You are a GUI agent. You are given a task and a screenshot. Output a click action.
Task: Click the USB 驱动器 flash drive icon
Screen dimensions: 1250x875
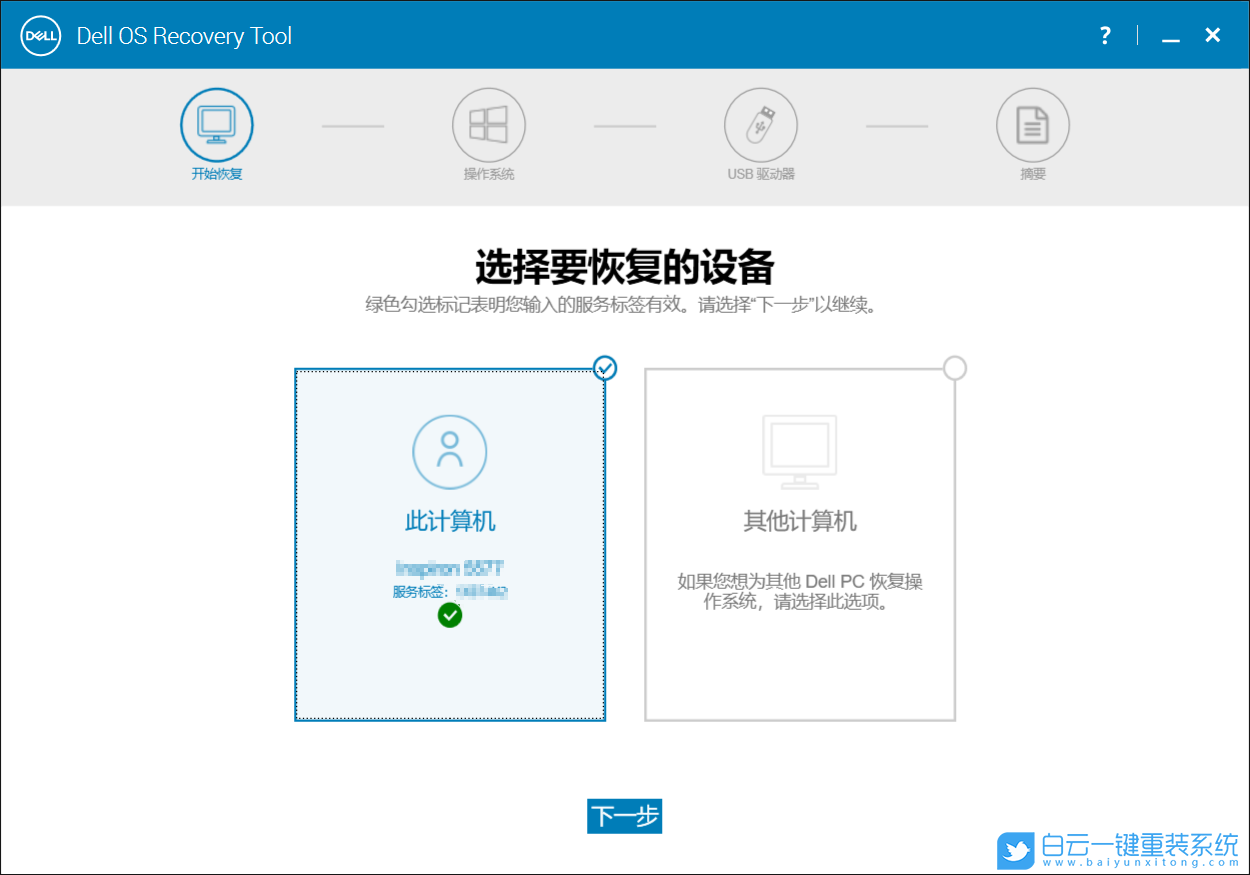[x=761, y=124]
